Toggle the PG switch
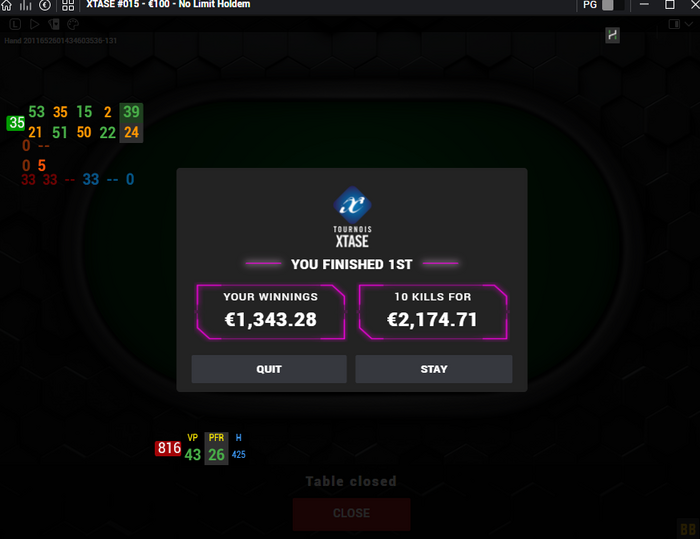This screenshot has height=539, width=700. (x=613, y=5)
